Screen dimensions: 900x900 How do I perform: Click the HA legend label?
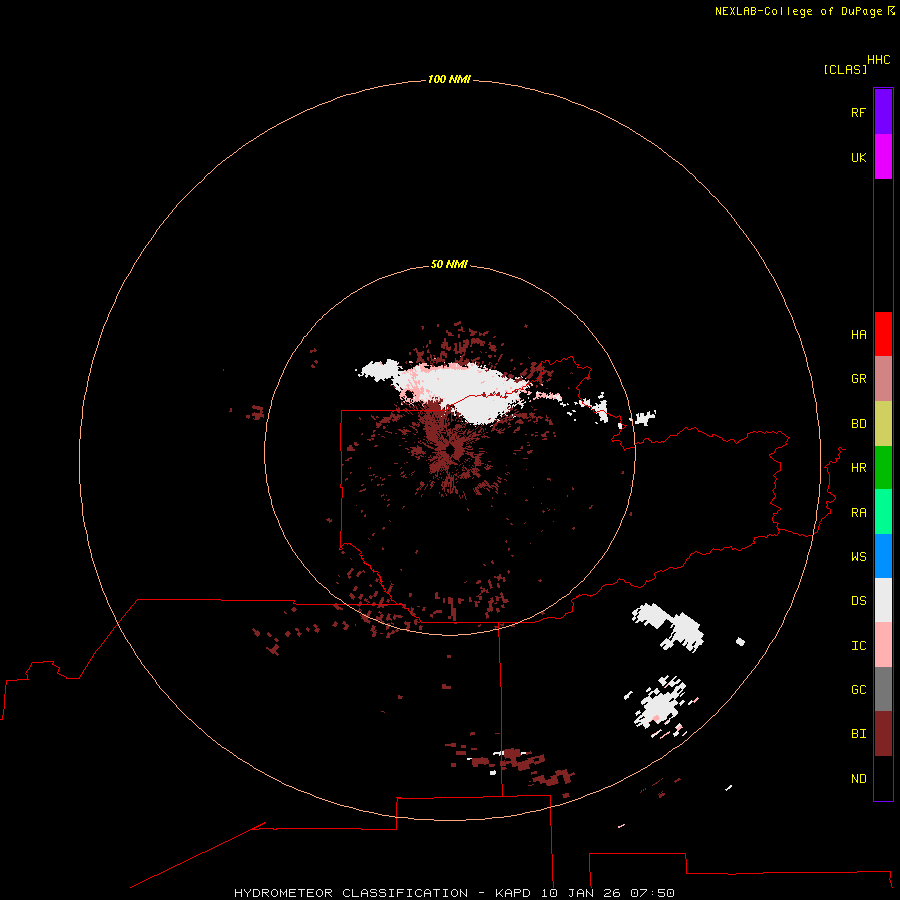click(x=858, y=335)
